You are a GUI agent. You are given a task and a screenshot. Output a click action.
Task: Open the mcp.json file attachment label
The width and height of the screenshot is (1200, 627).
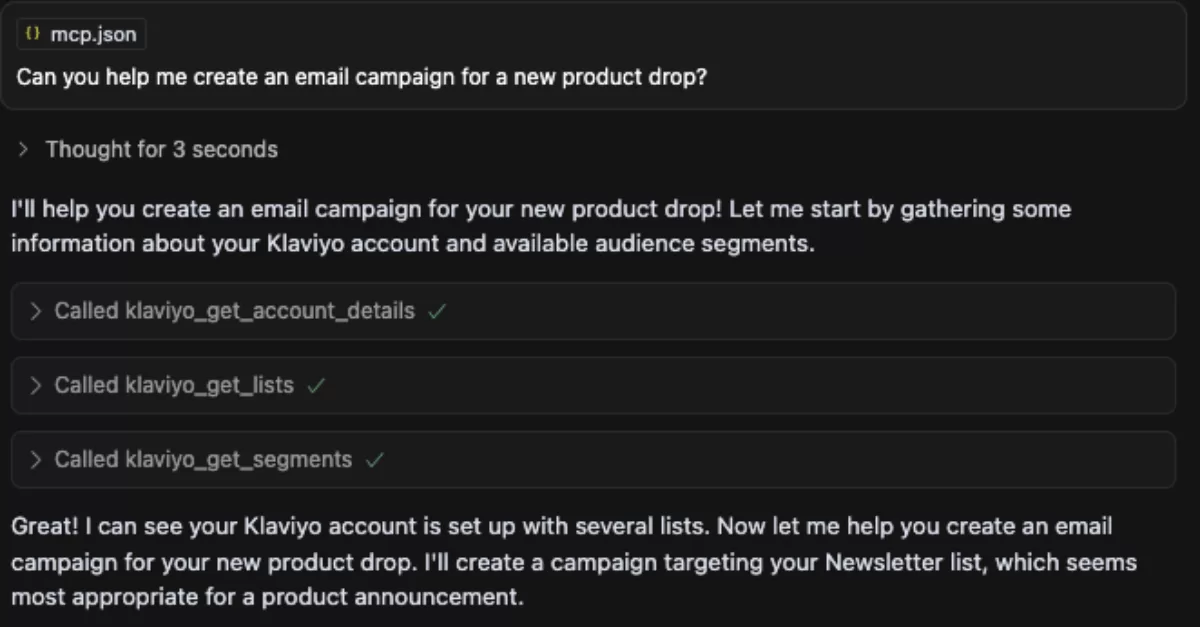[93, 36]
